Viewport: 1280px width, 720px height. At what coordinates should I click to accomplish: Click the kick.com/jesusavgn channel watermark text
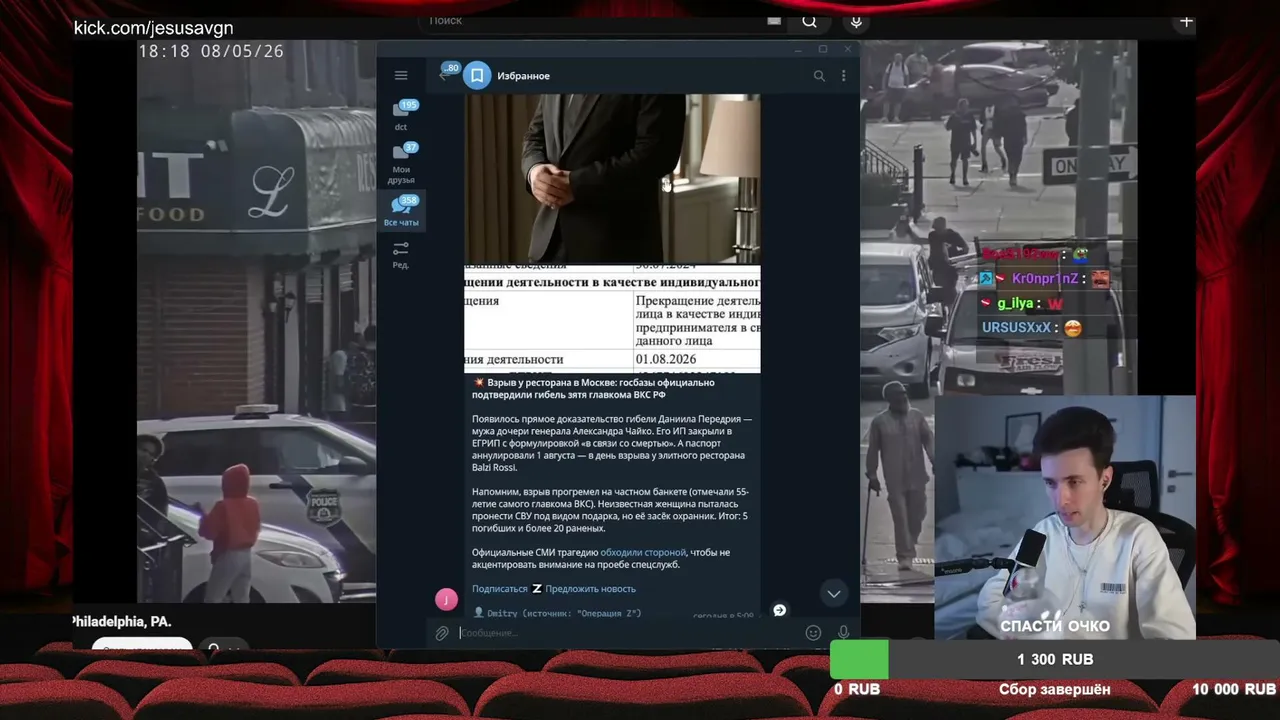click(153, 28)
